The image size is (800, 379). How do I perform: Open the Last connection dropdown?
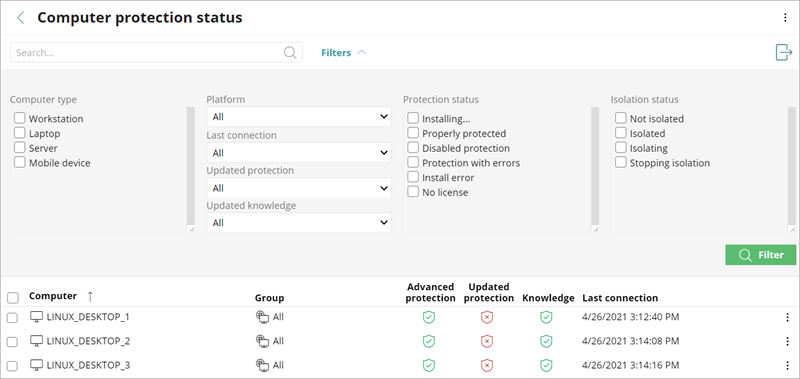tap(299, 153)
